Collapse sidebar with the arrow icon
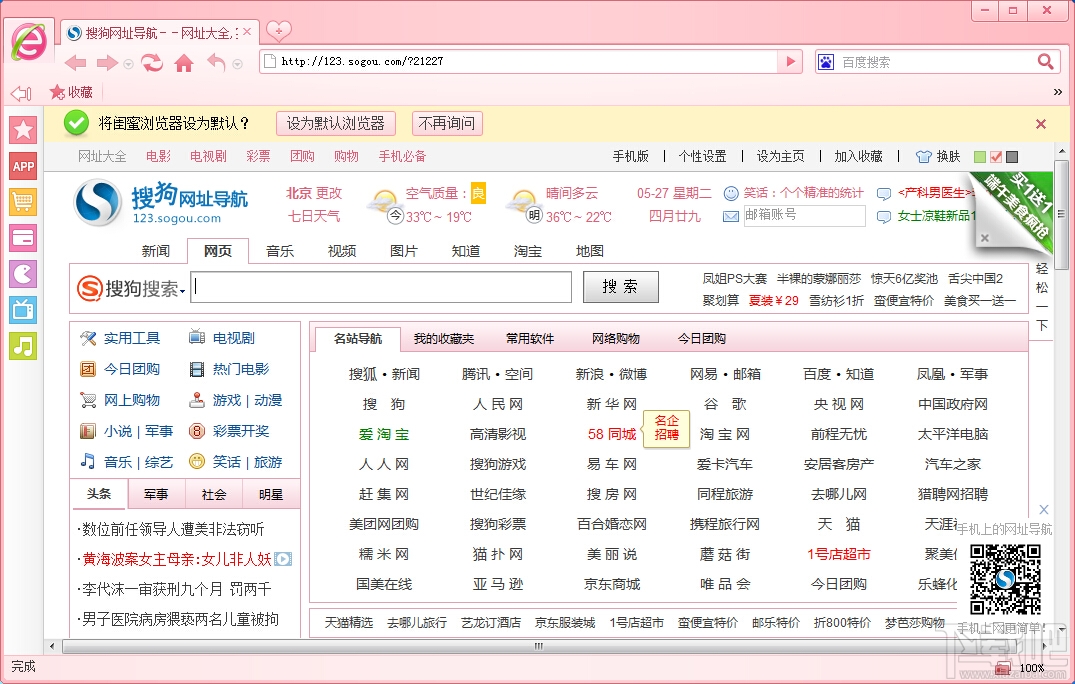The image size is (1075, 684). (x=21, y=93)
